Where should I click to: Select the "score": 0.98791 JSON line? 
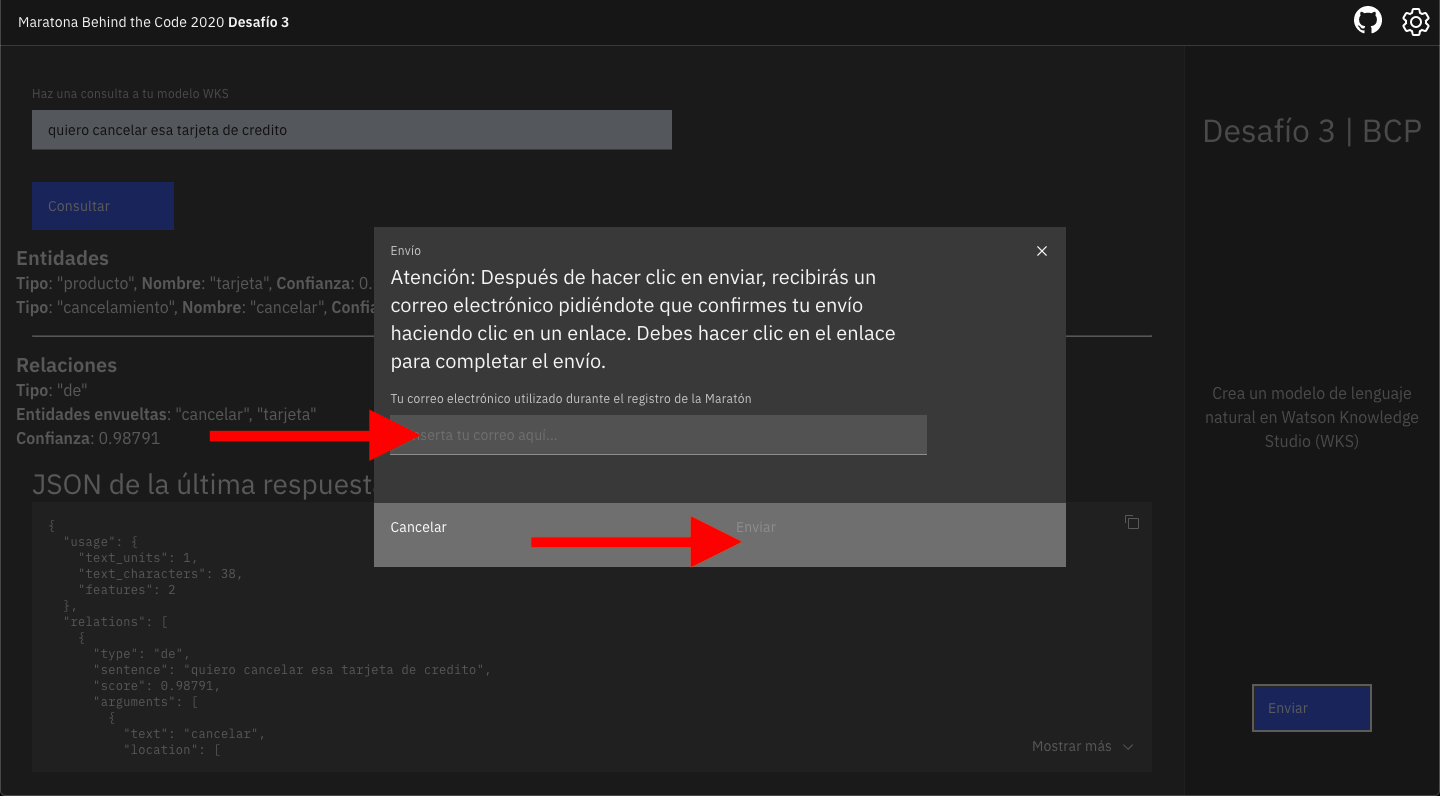(x=156, y=686)
